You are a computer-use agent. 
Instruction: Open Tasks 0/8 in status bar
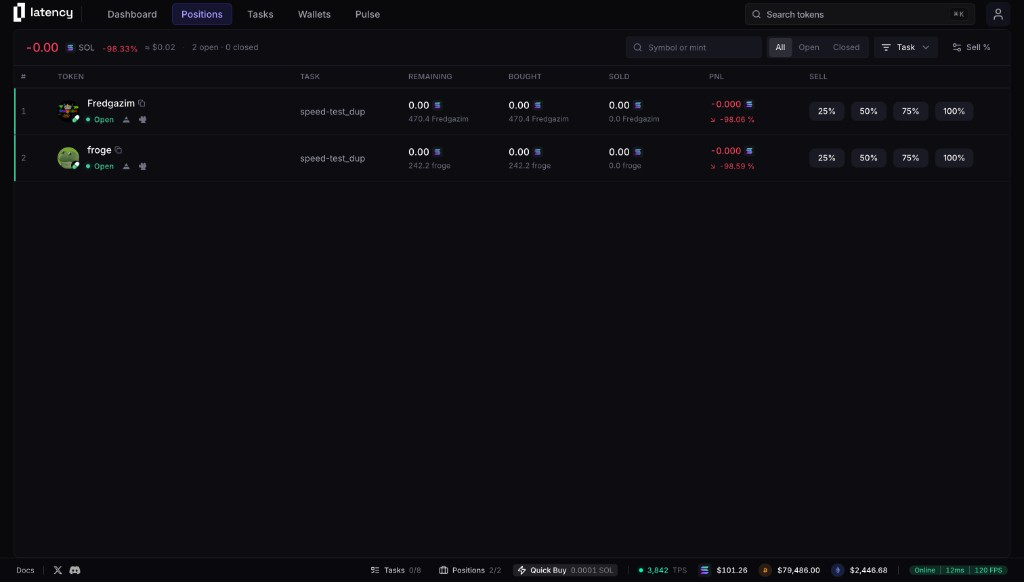396,570
